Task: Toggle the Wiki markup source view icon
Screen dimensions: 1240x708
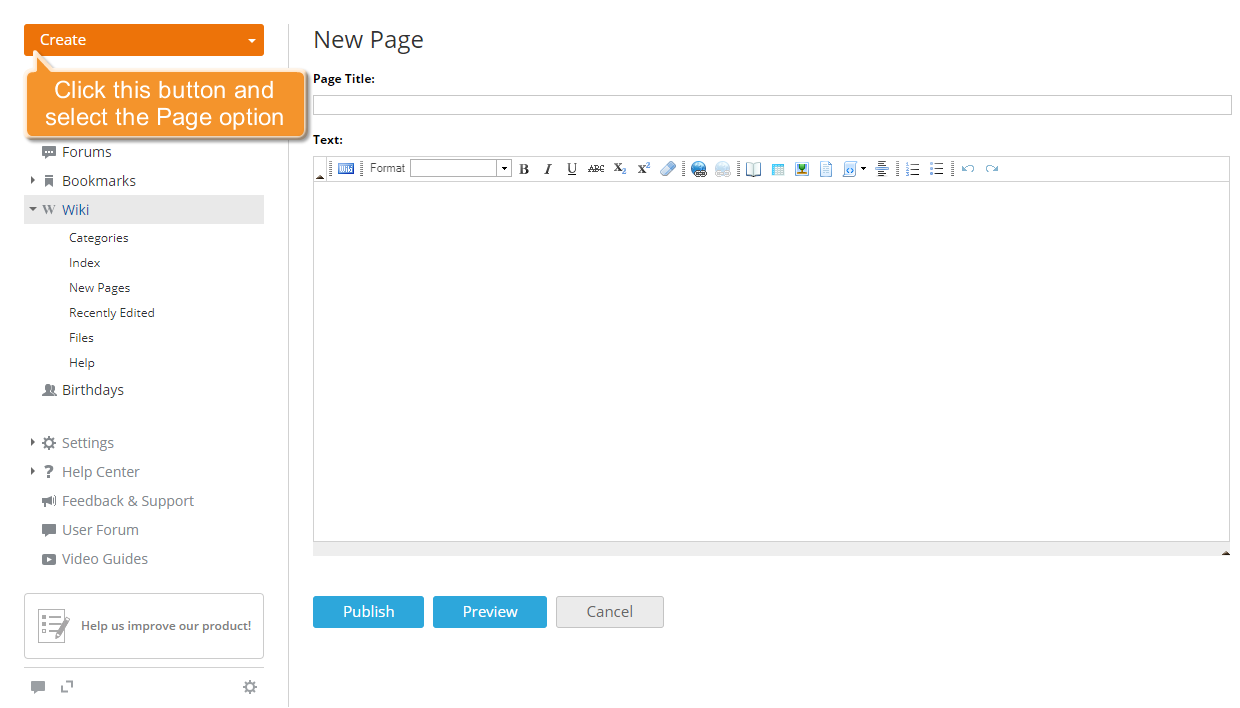Action: tap(346, 169)
